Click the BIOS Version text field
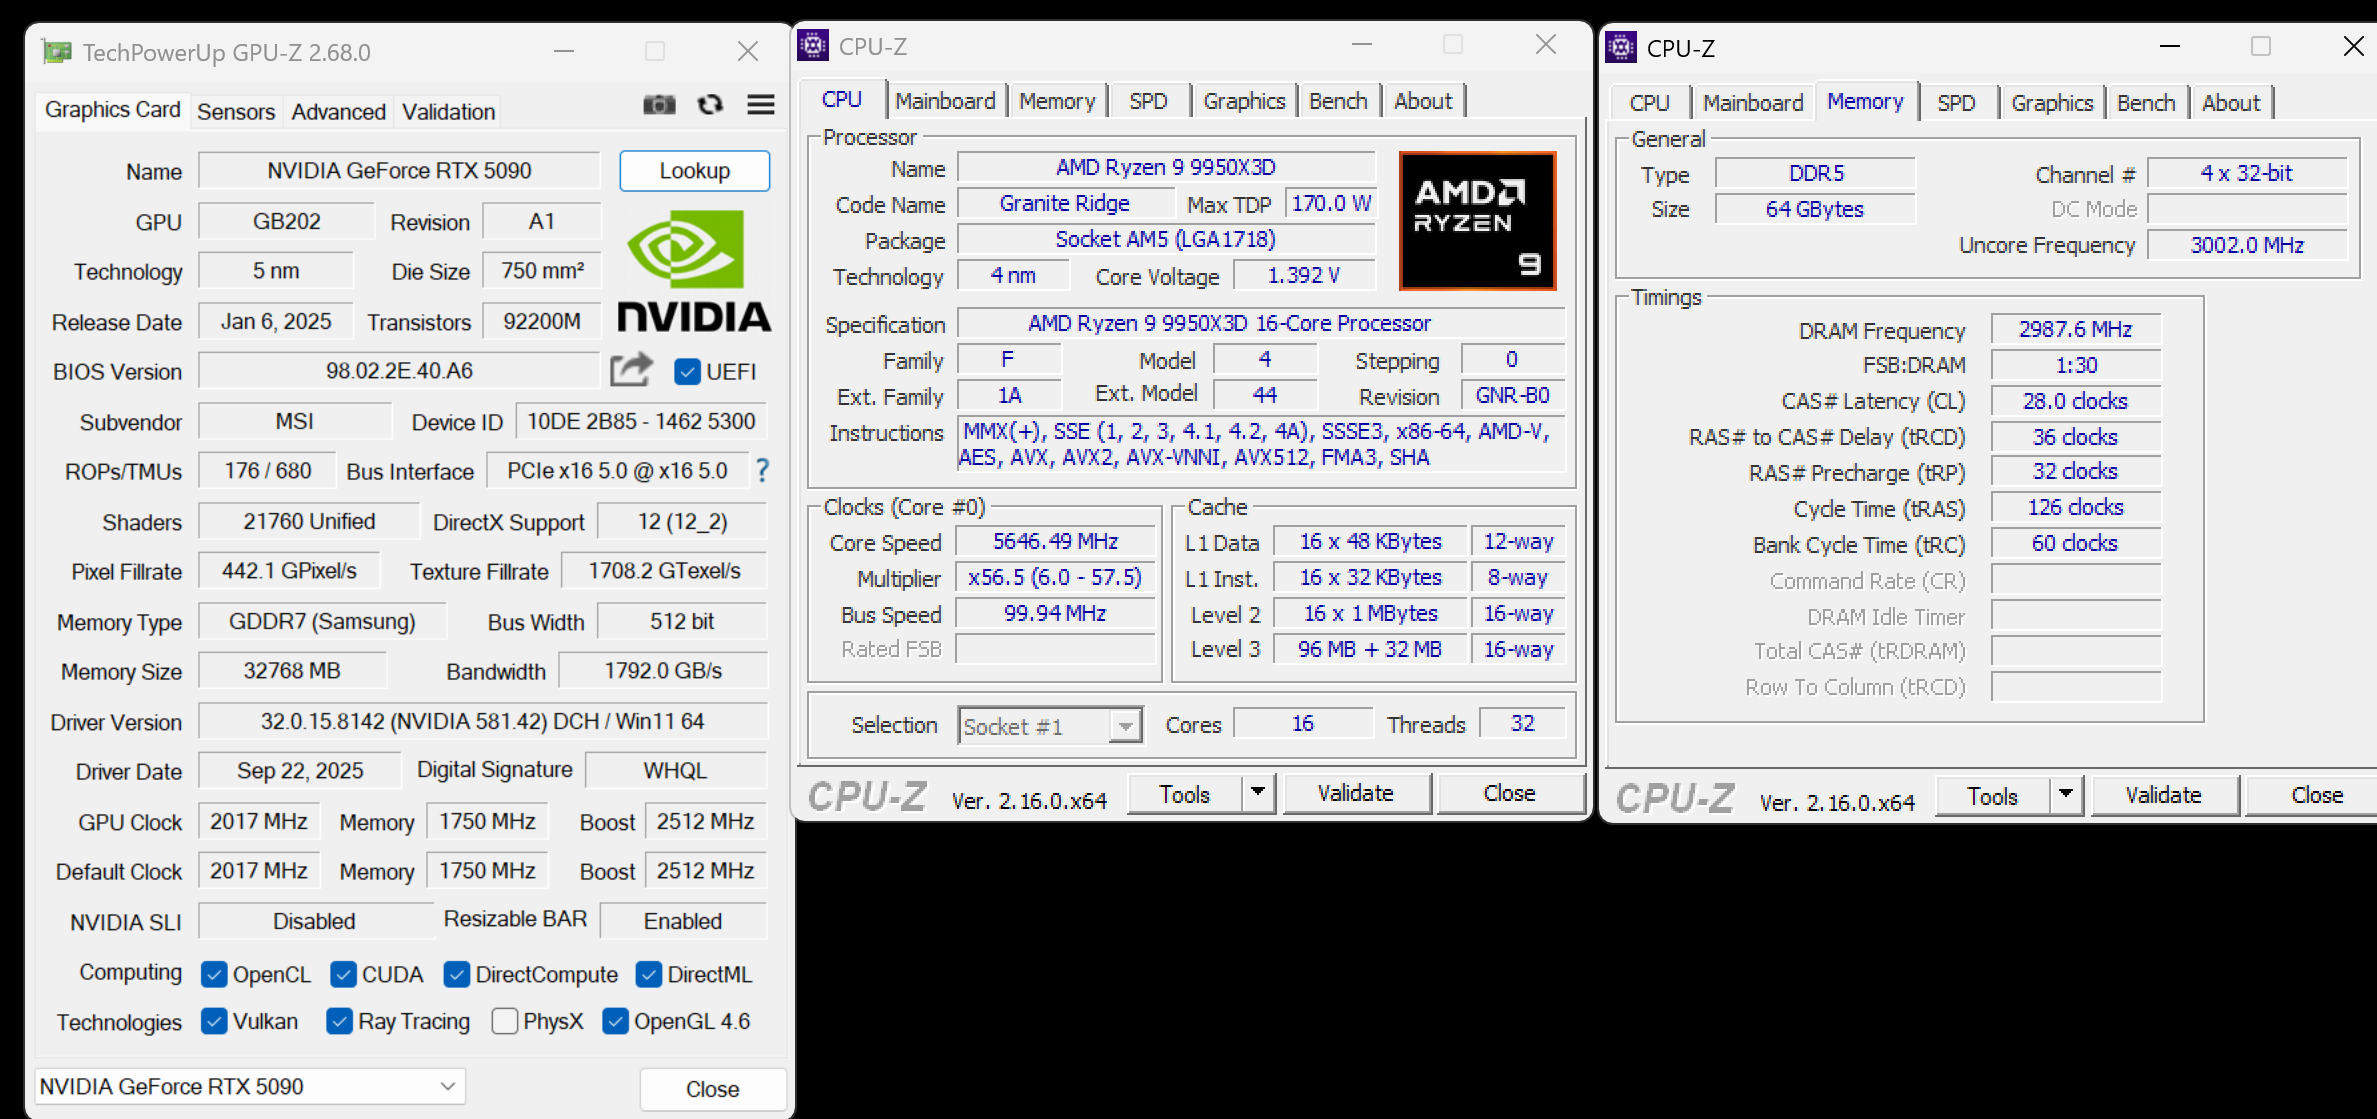The image size is (2377, 1119). tap(398, 371)
